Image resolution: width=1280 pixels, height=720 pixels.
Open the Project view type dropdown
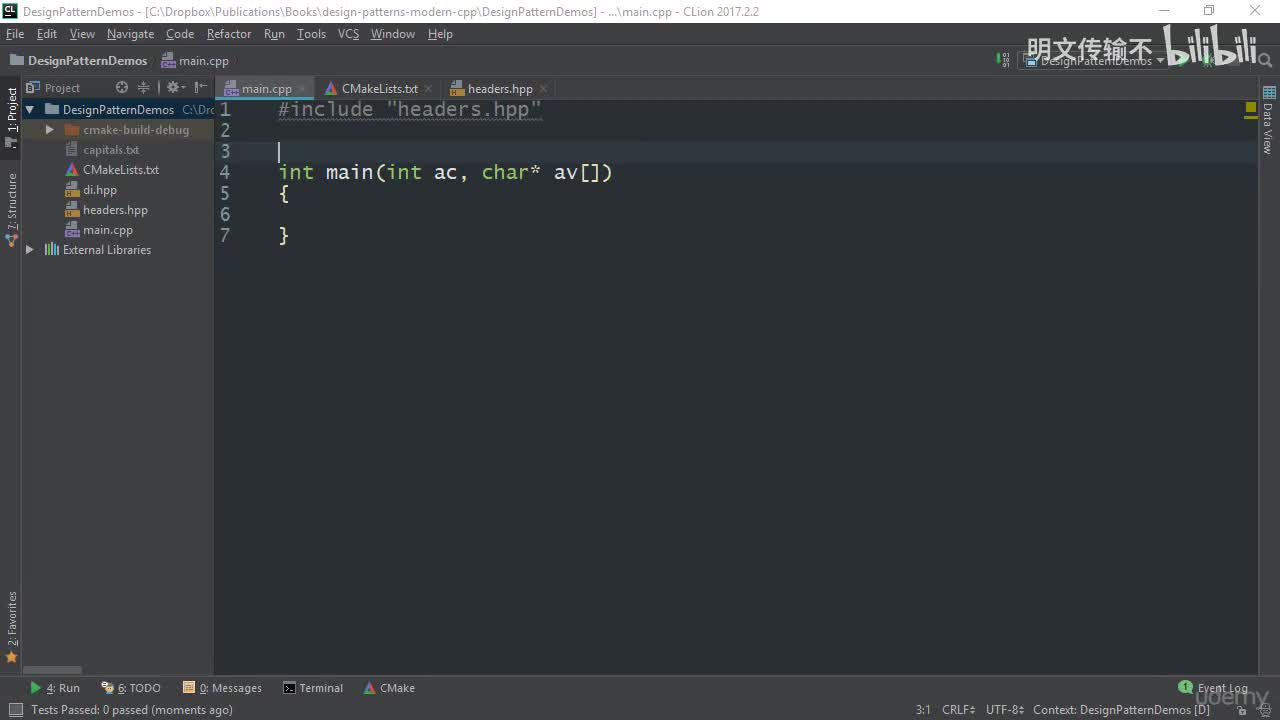(62, 88)
